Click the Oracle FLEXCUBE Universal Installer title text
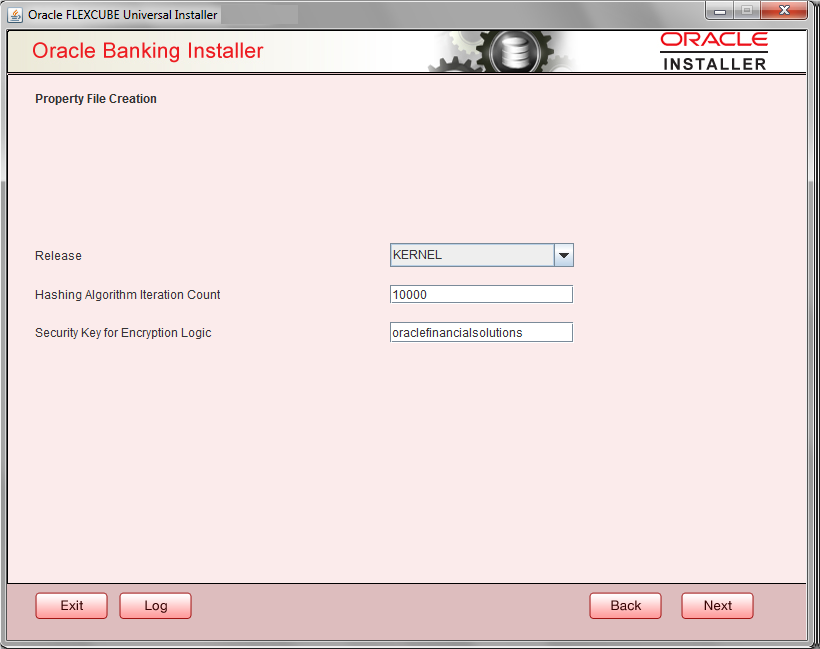Viewport: 820px width, 649px height. pos(122,15)
